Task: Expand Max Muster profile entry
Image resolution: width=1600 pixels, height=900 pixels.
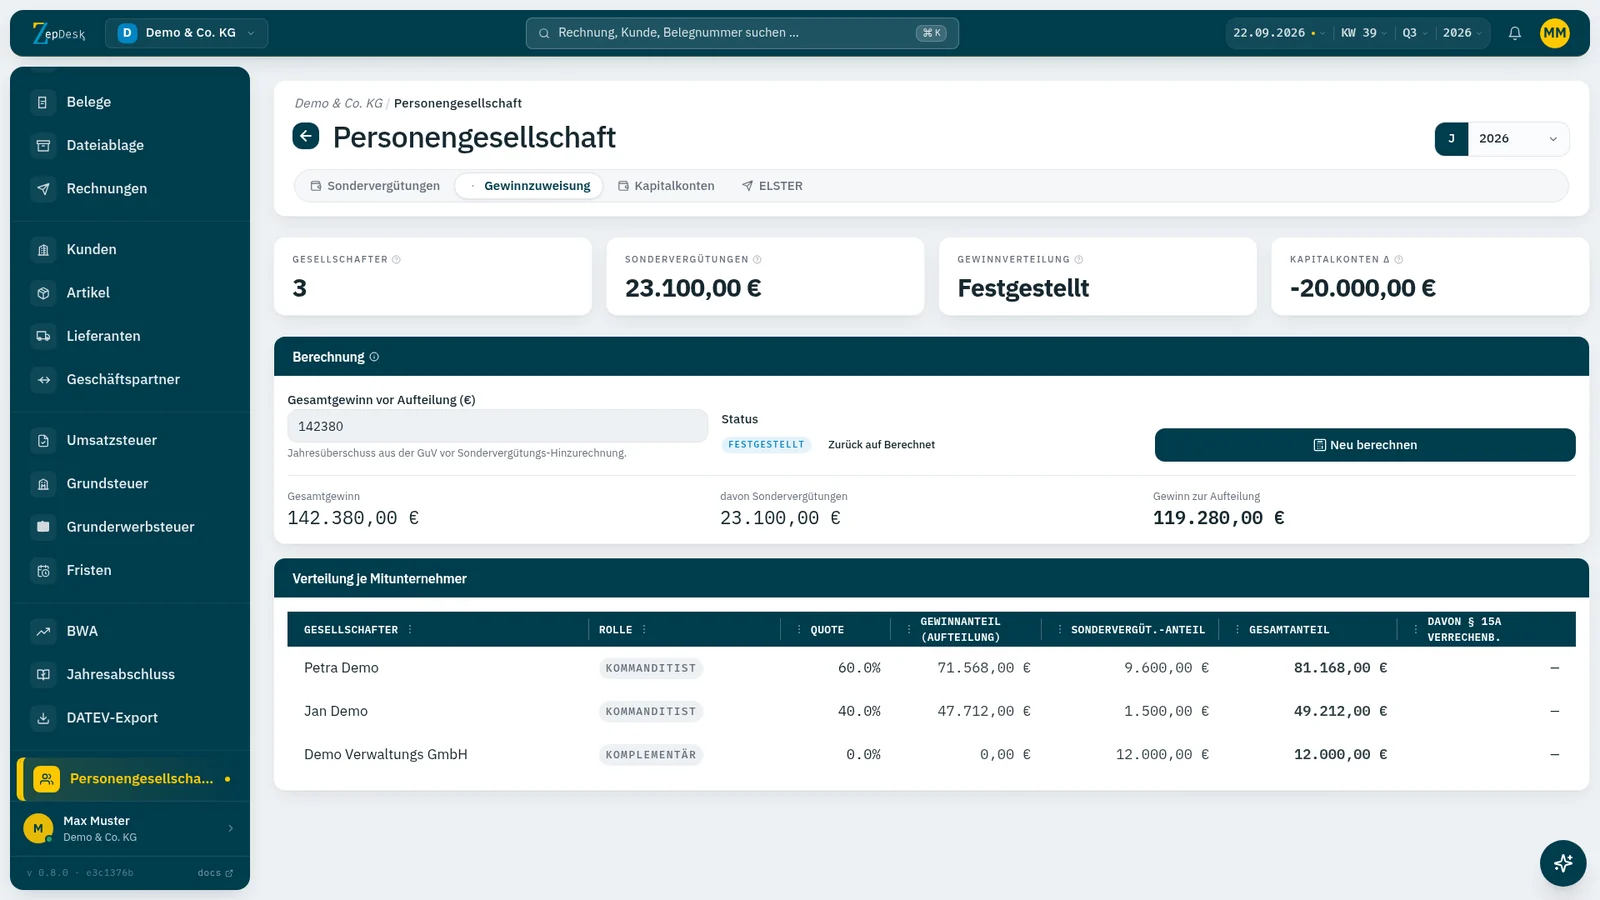Action: pyautogui.click(x=130, y=828)
